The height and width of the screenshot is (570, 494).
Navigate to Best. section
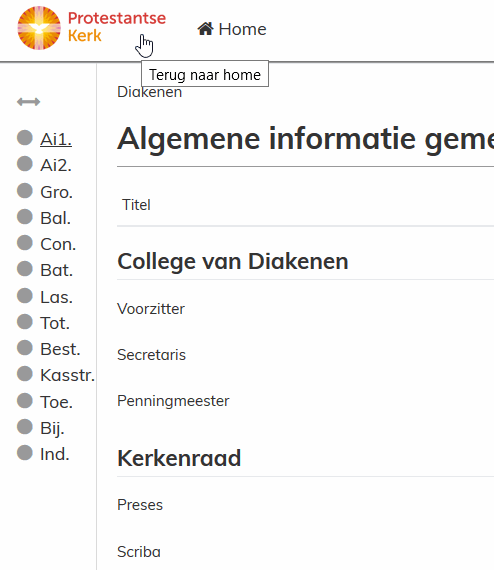(x=60, y=349)
